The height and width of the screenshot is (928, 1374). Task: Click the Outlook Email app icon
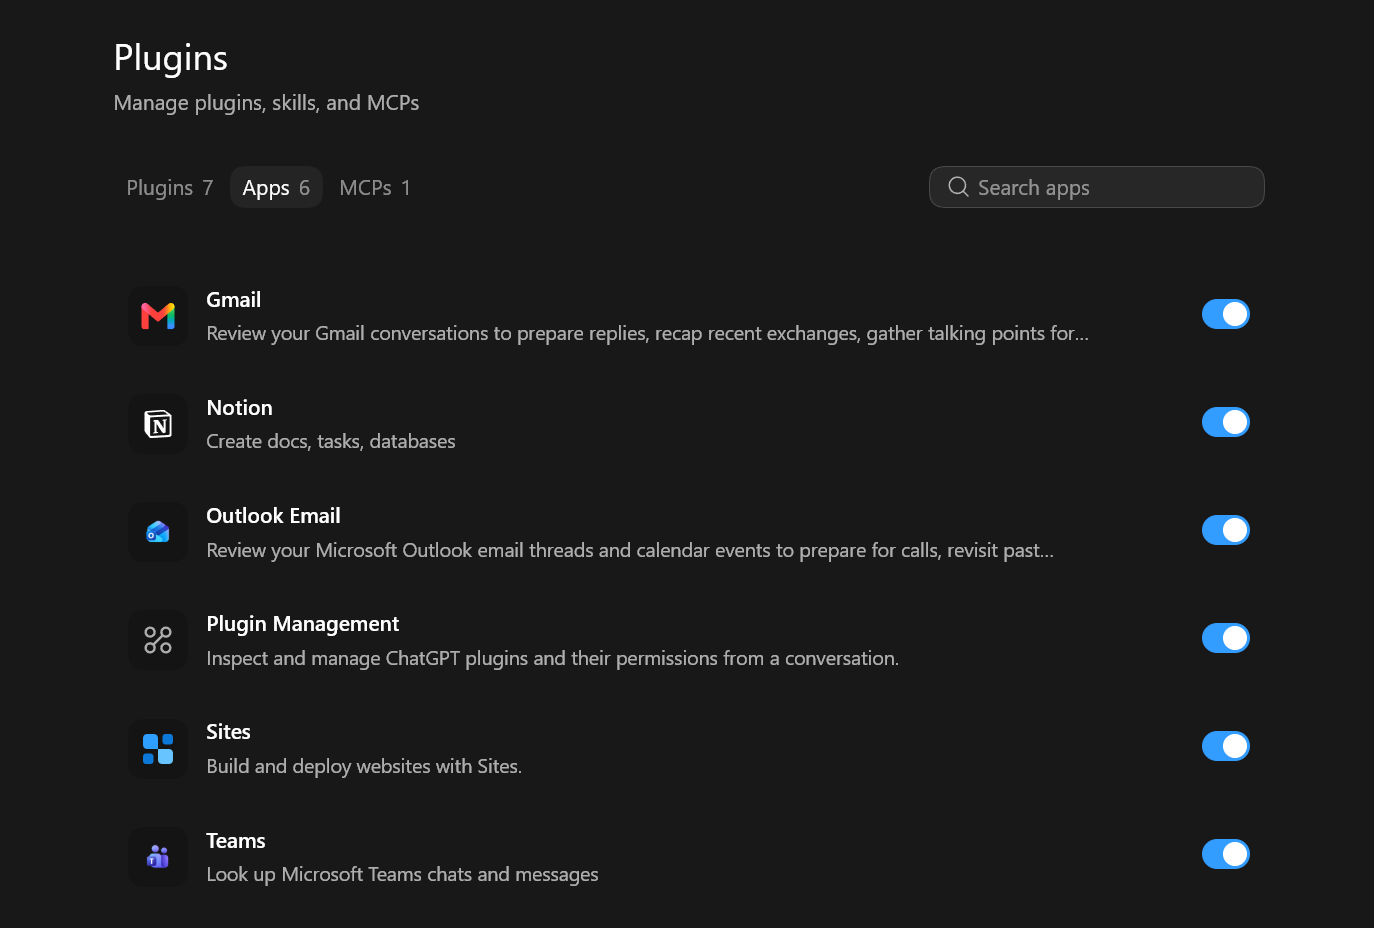(x=158, y=532)
